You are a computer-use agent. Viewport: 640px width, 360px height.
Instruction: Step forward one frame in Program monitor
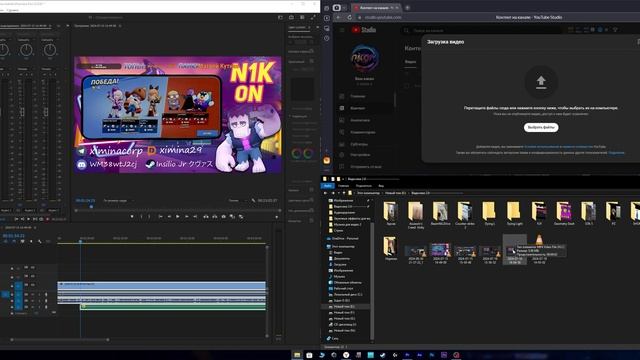[x=187, y=216]
